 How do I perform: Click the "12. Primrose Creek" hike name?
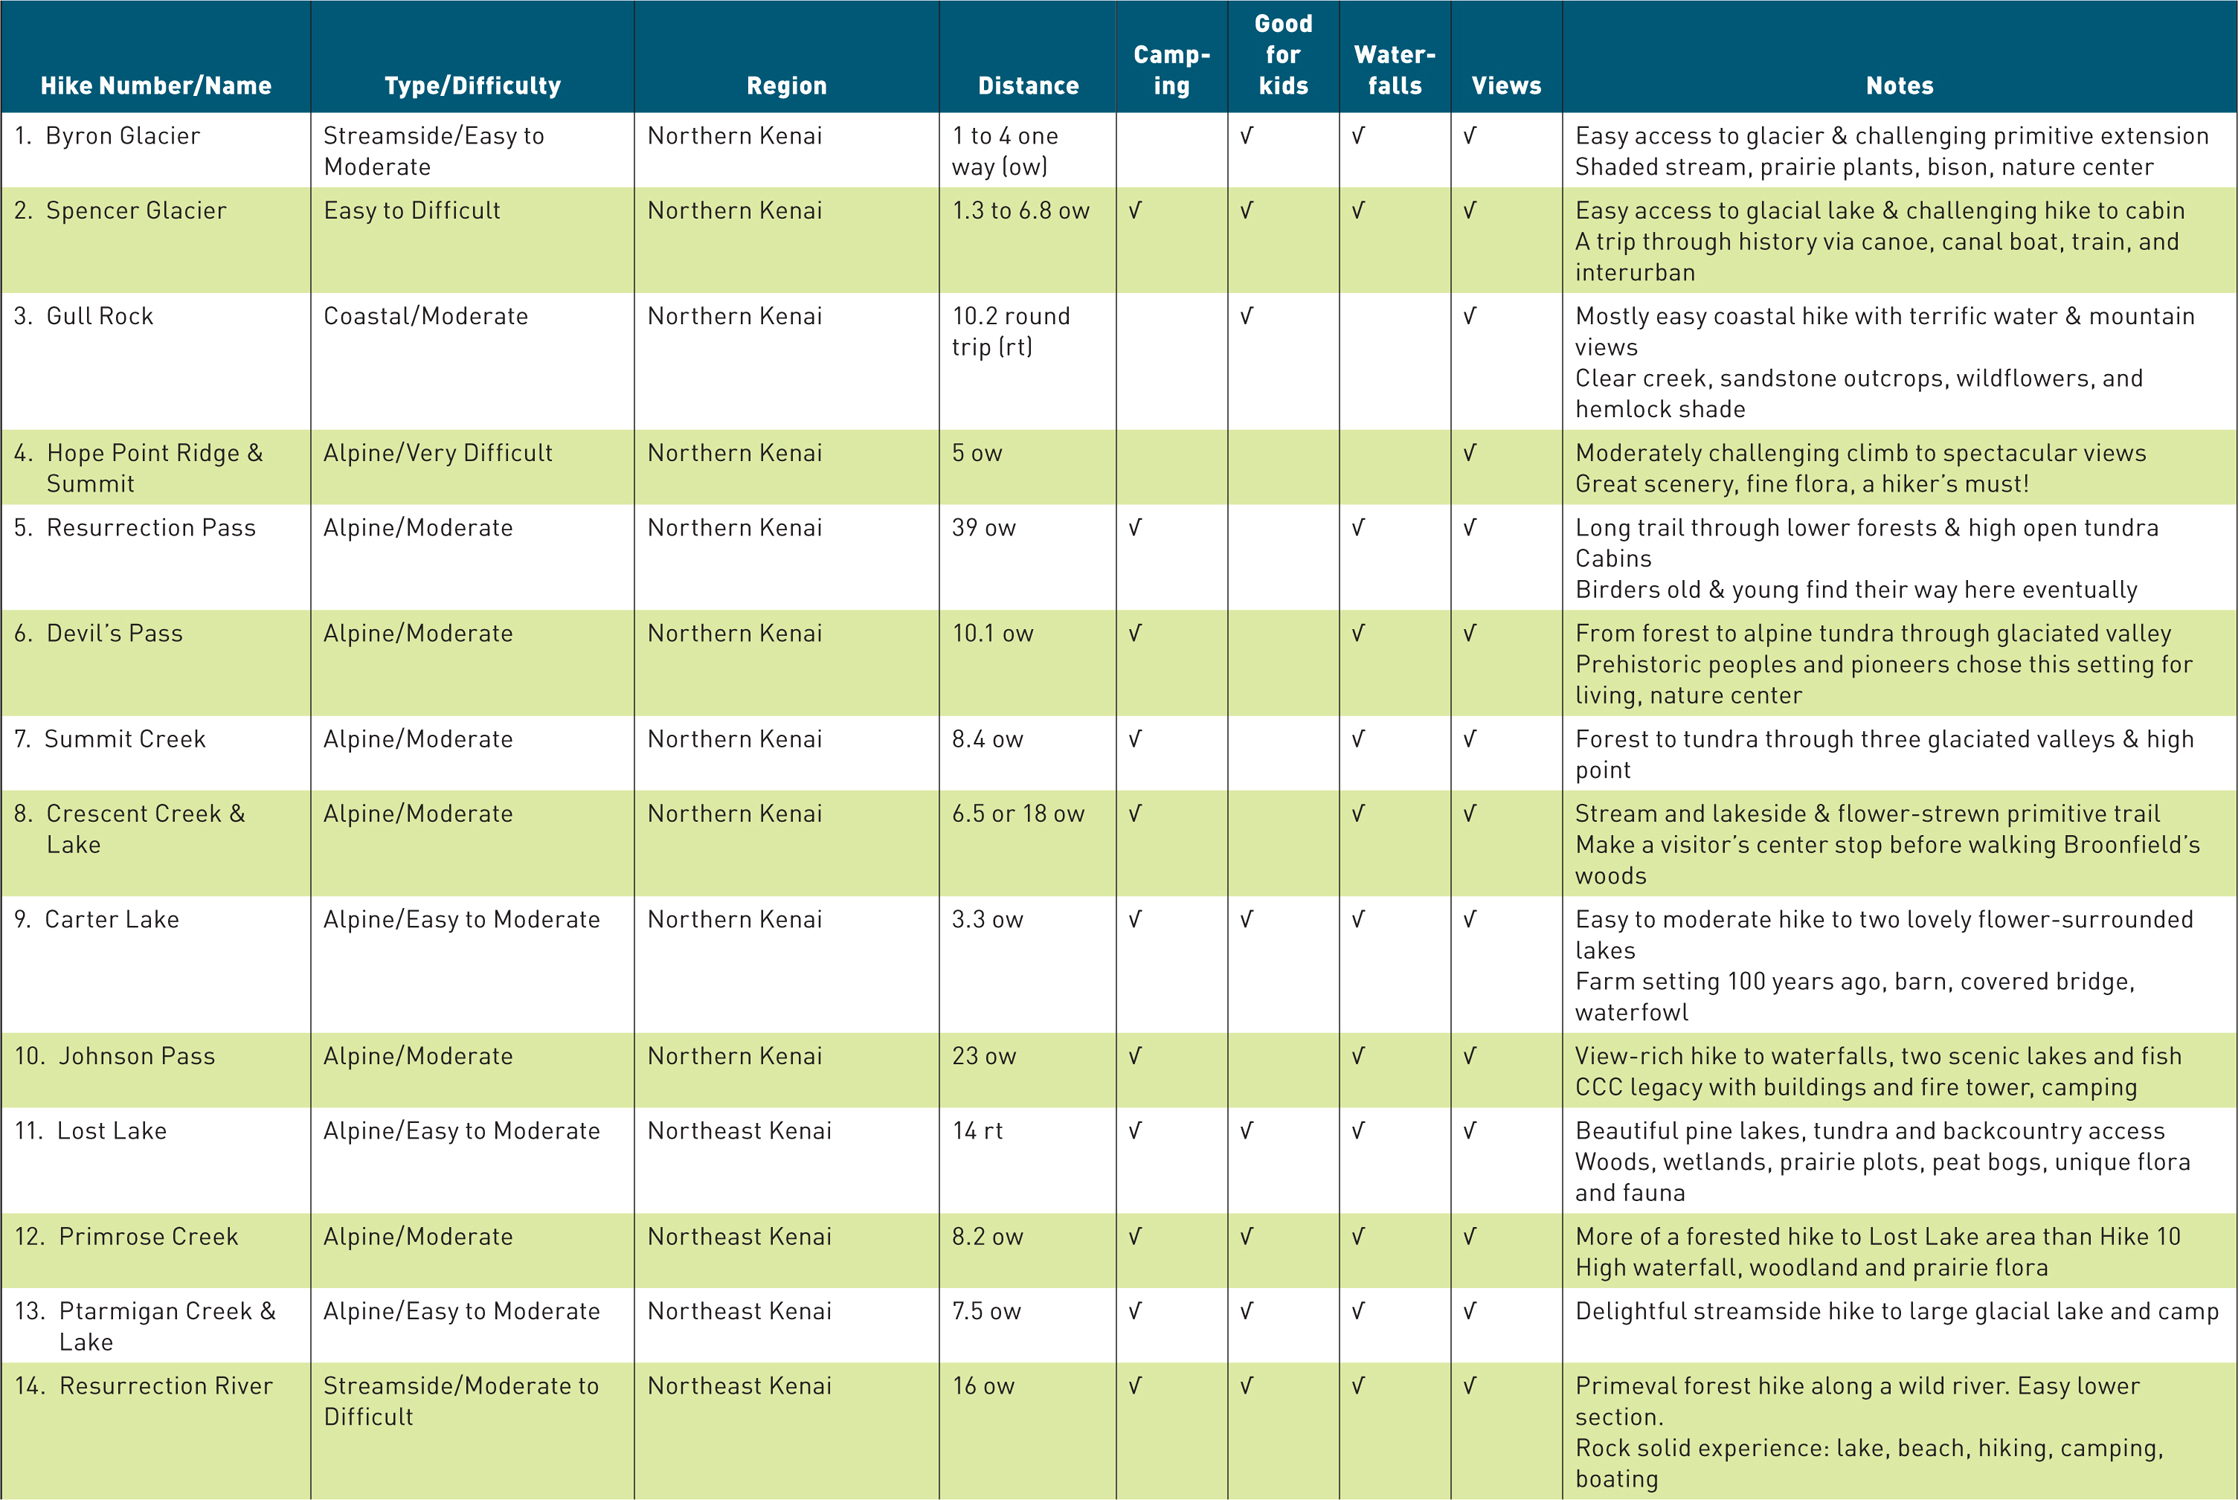[x=127, y=1237]
